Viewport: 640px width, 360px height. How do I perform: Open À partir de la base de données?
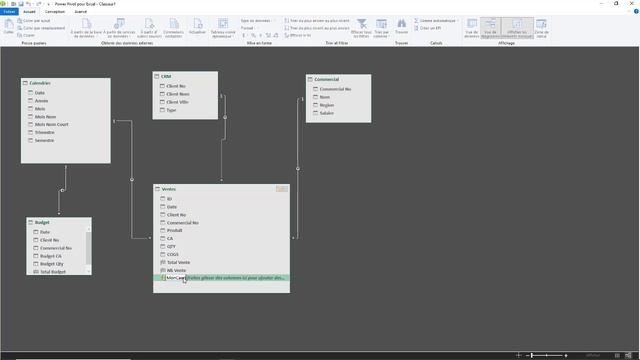pyautogui.click(x=86, y=28)
